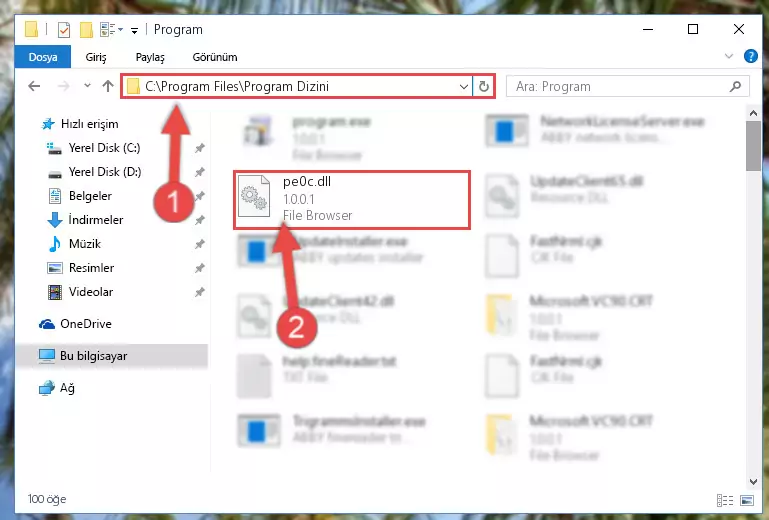Switch to details view icon in status bar
This screenshot has width=769, height=520.
[725, 500]
